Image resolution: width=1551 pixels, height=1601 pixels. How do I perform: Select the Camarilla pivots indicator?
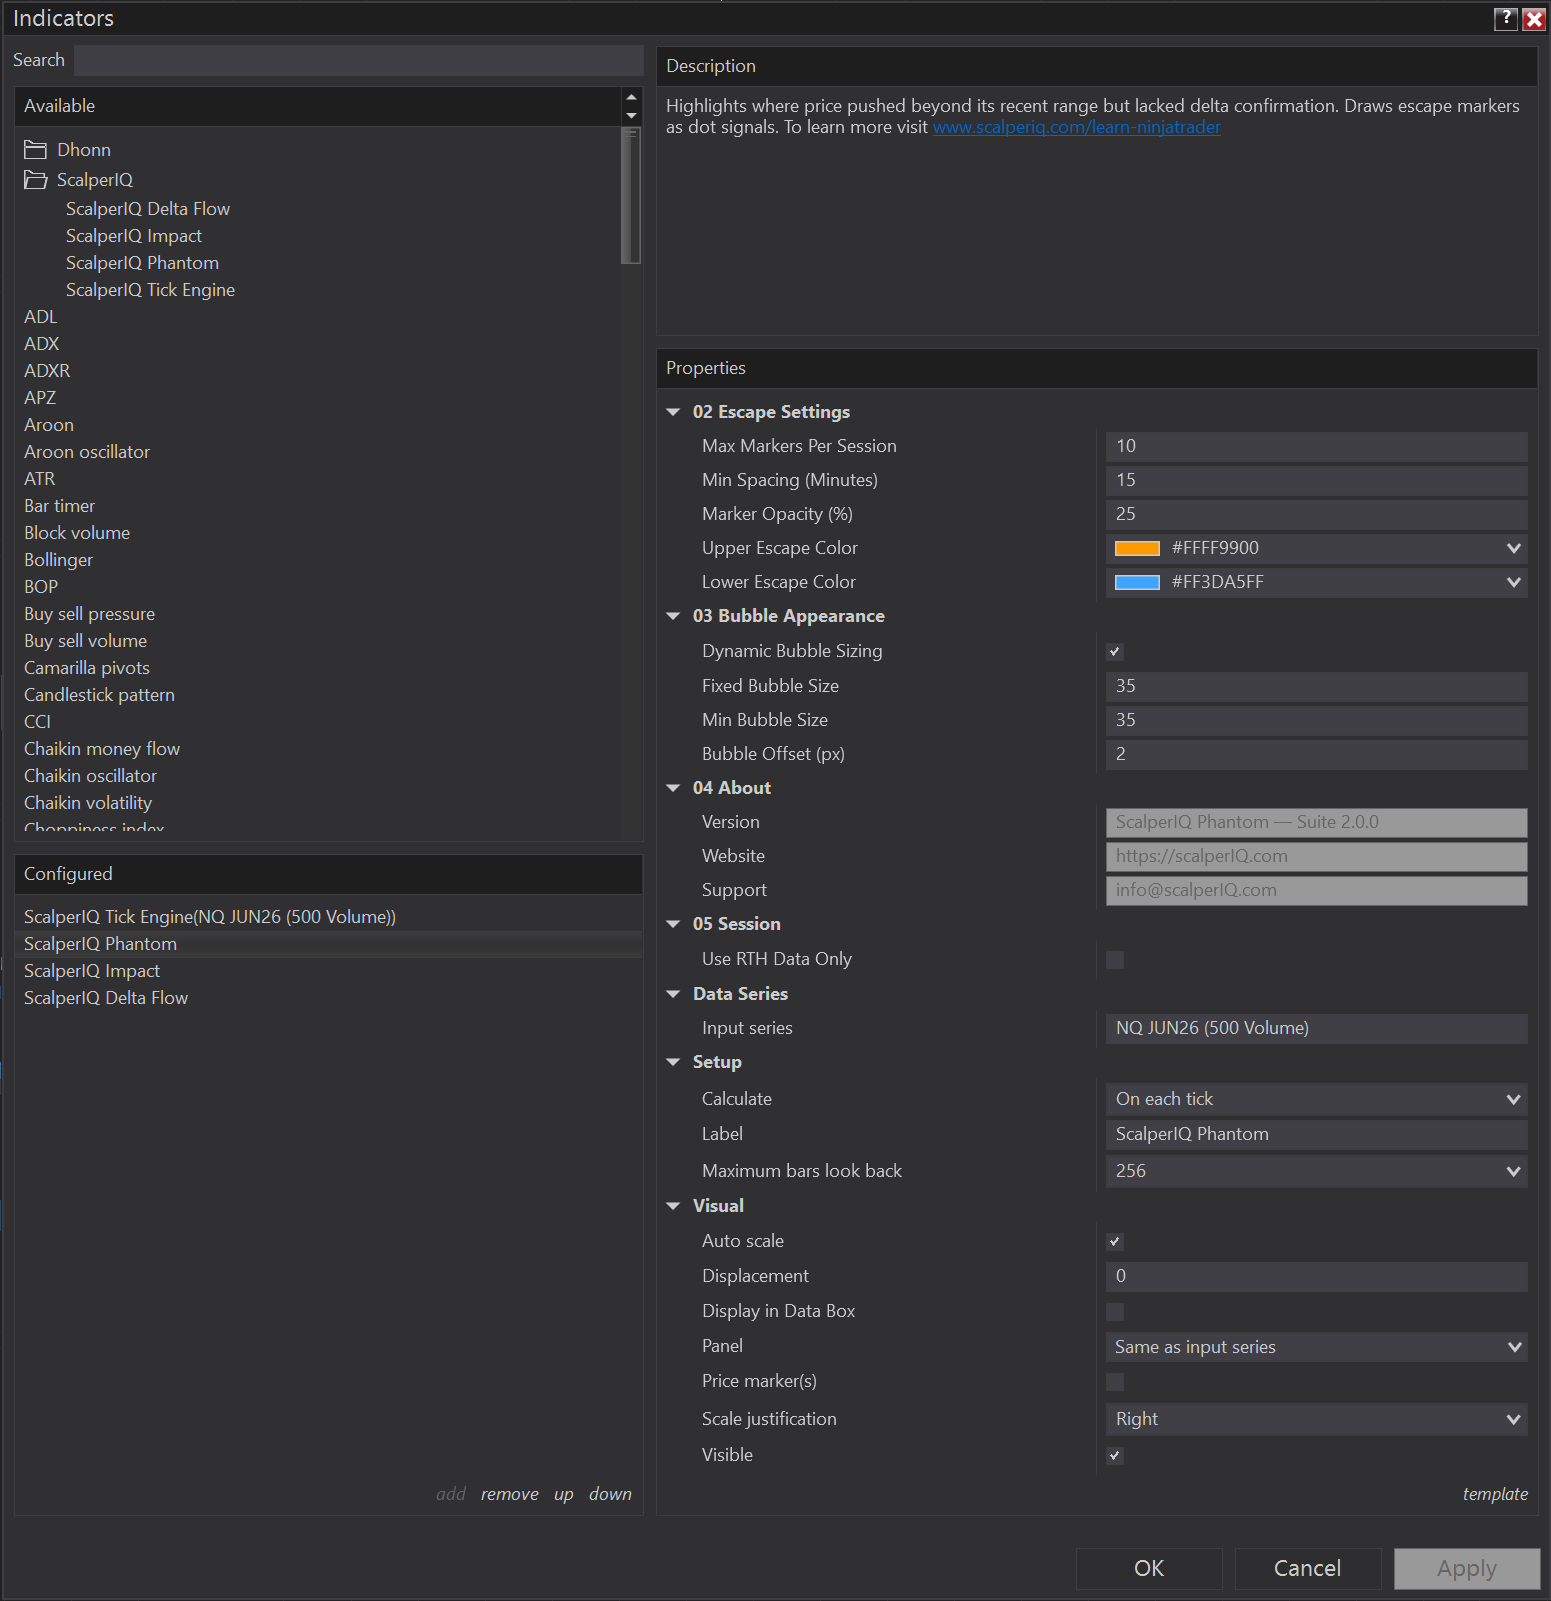(87, 668)
